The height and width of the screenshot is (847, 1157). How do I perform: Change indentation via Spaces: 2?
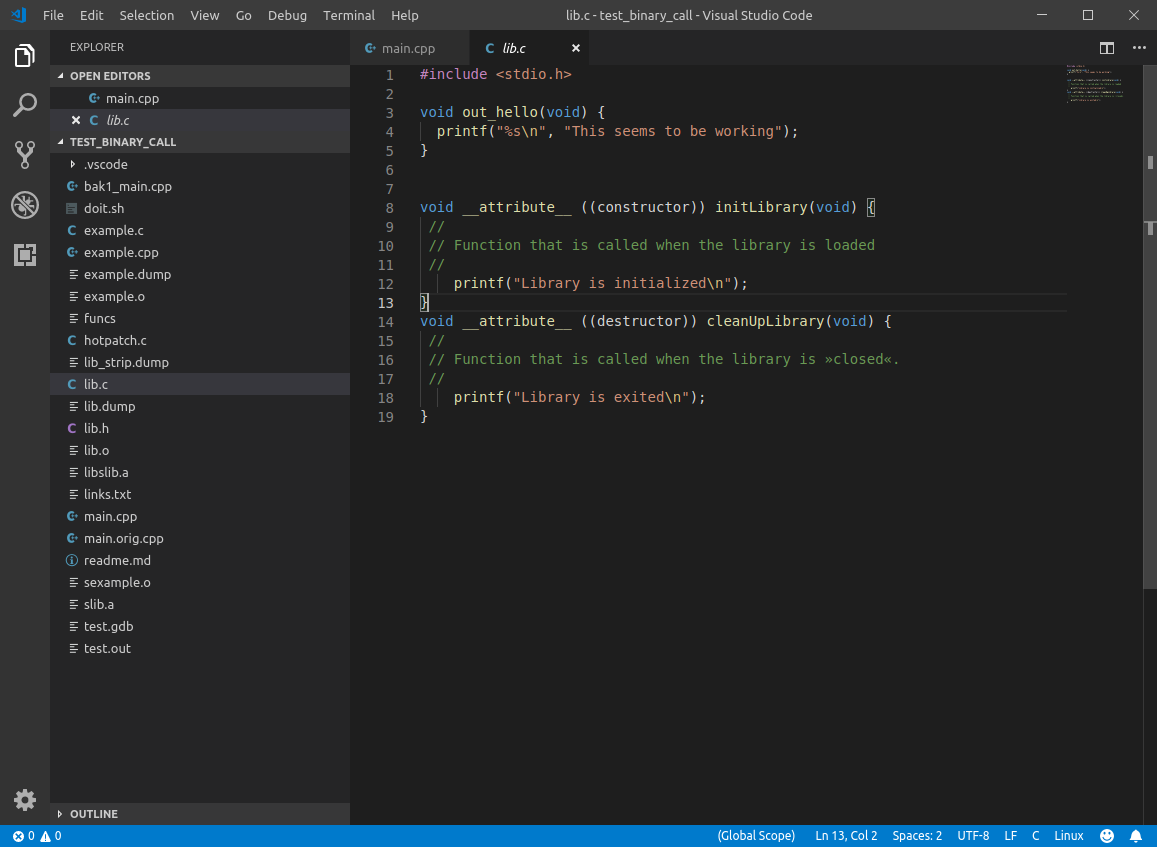(x=917, y=836)
